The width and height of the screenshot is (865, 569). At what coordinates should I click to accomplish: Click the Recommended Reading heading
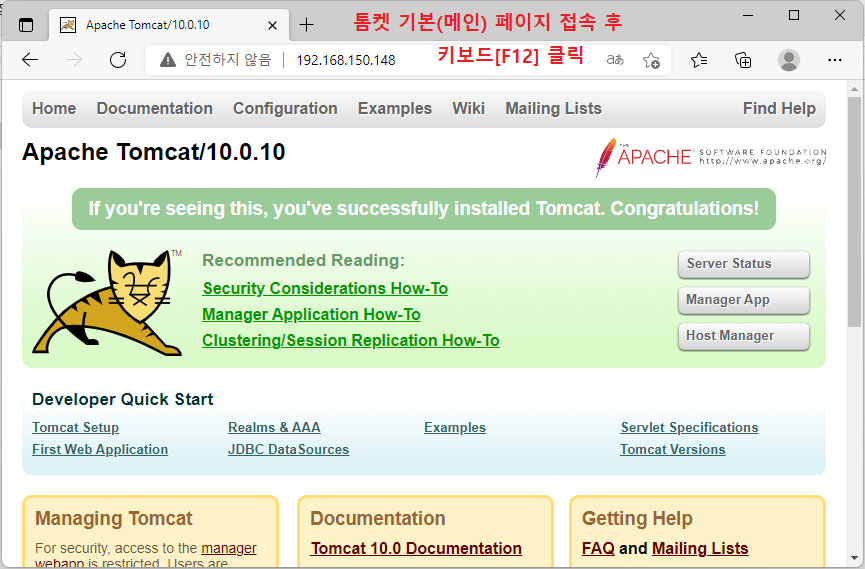coord(303,260)
